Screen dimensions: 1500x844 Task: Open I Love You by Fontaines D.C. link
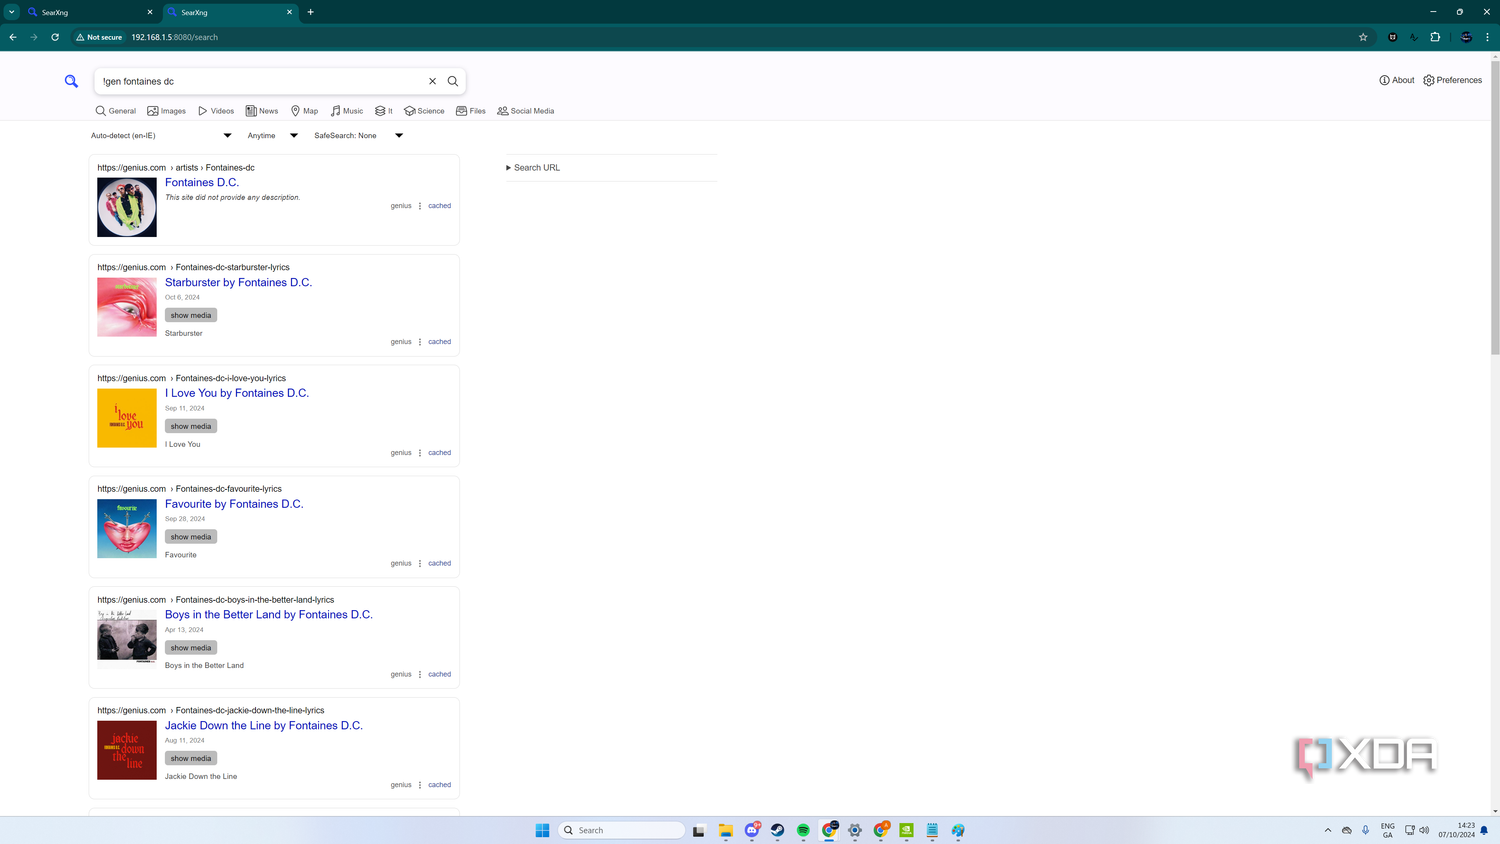pos(237,393)
